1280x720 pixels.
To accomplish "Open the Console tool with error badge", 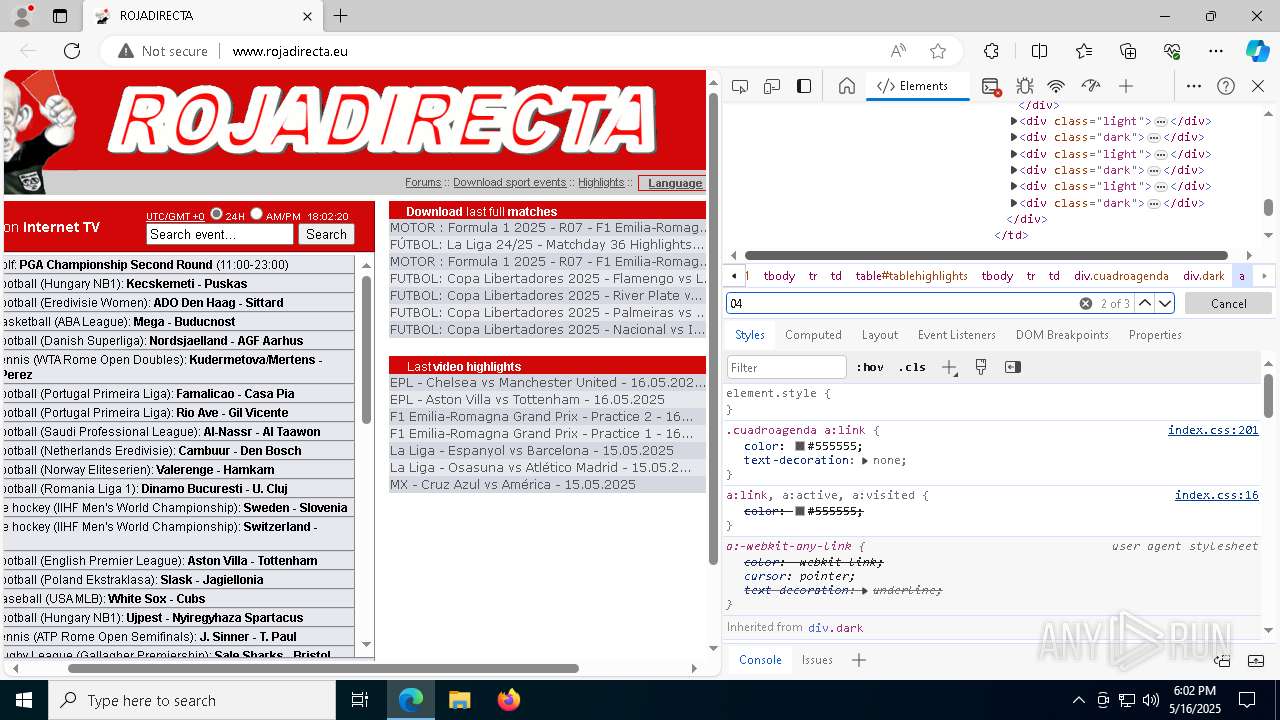I will tap(991, 86).
